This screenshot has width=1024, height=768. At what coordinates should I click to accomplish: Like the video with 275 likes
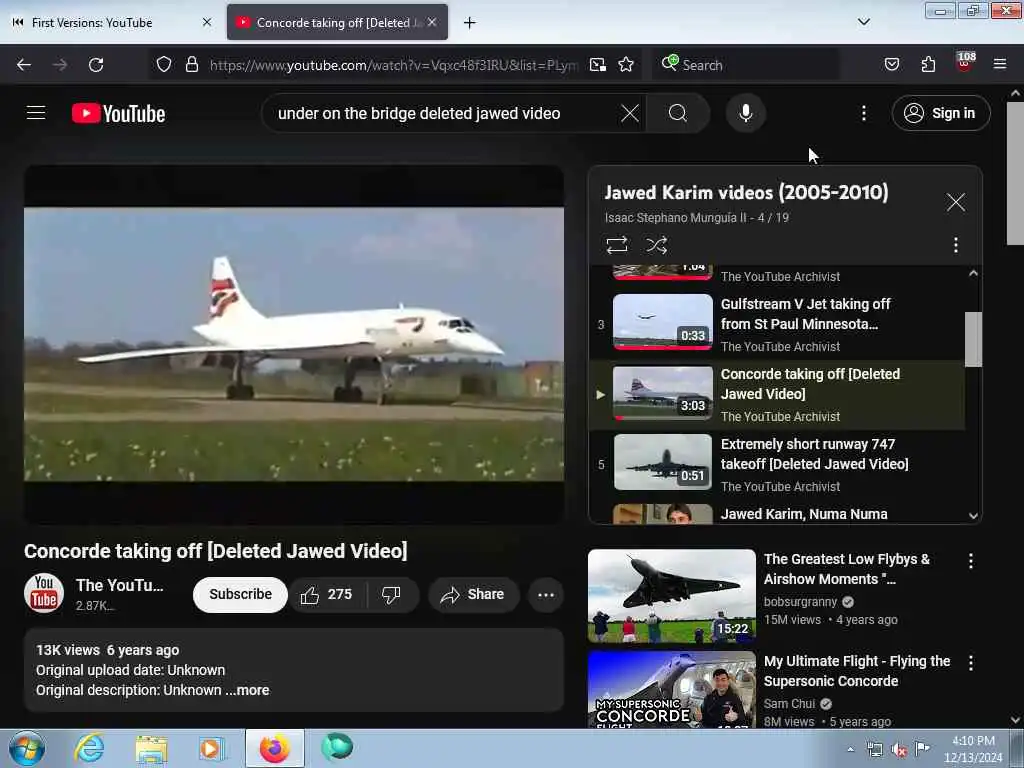(327, 594)
